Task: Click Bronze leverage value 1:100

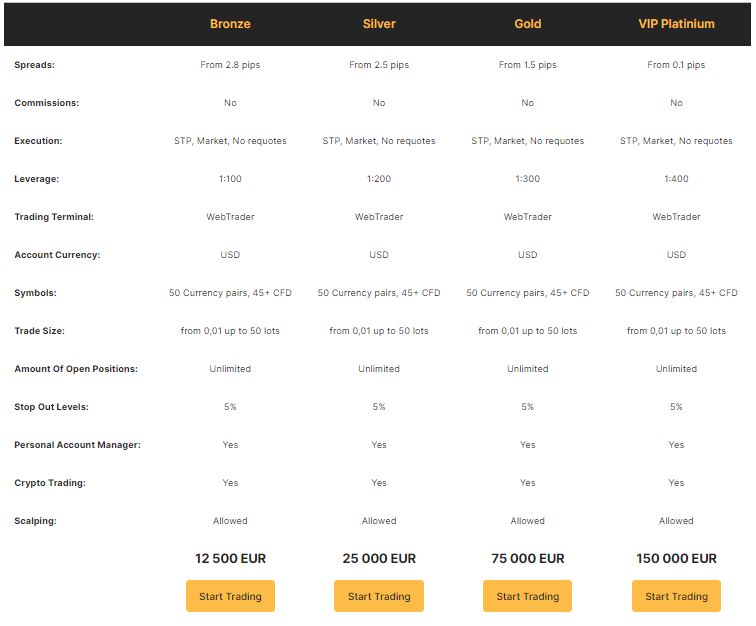Action: coord(230,179)
